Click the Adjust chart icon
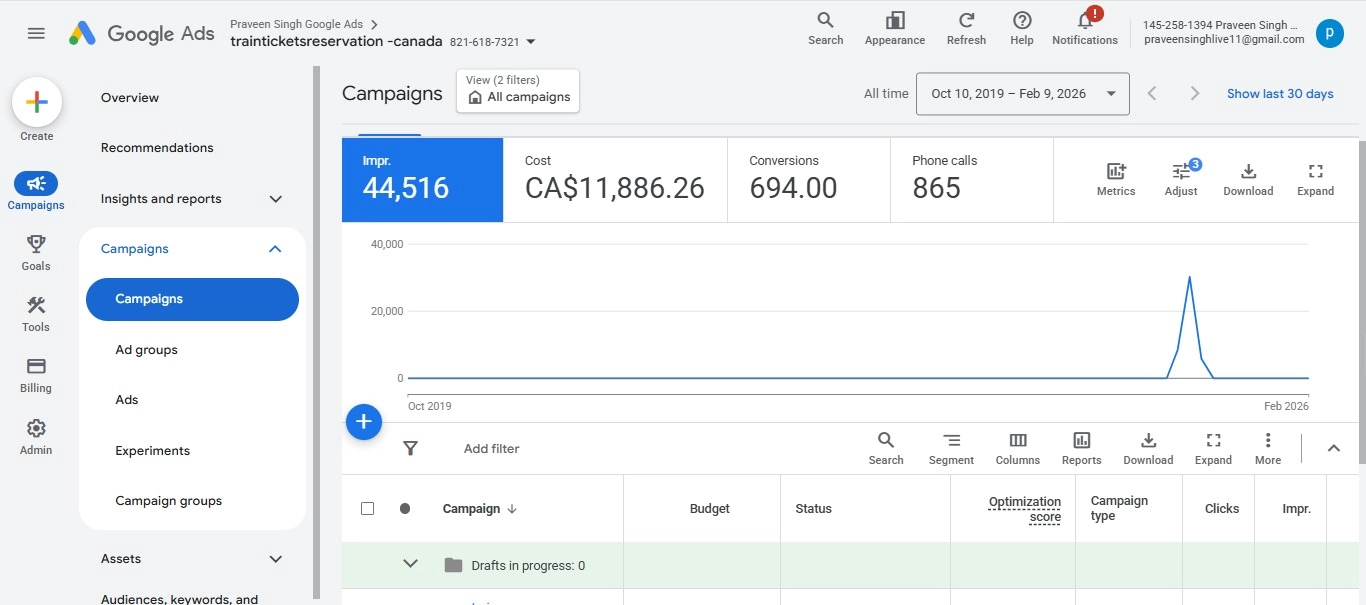This screenshot has width=1366, height=605. [x=1181, y=172]
